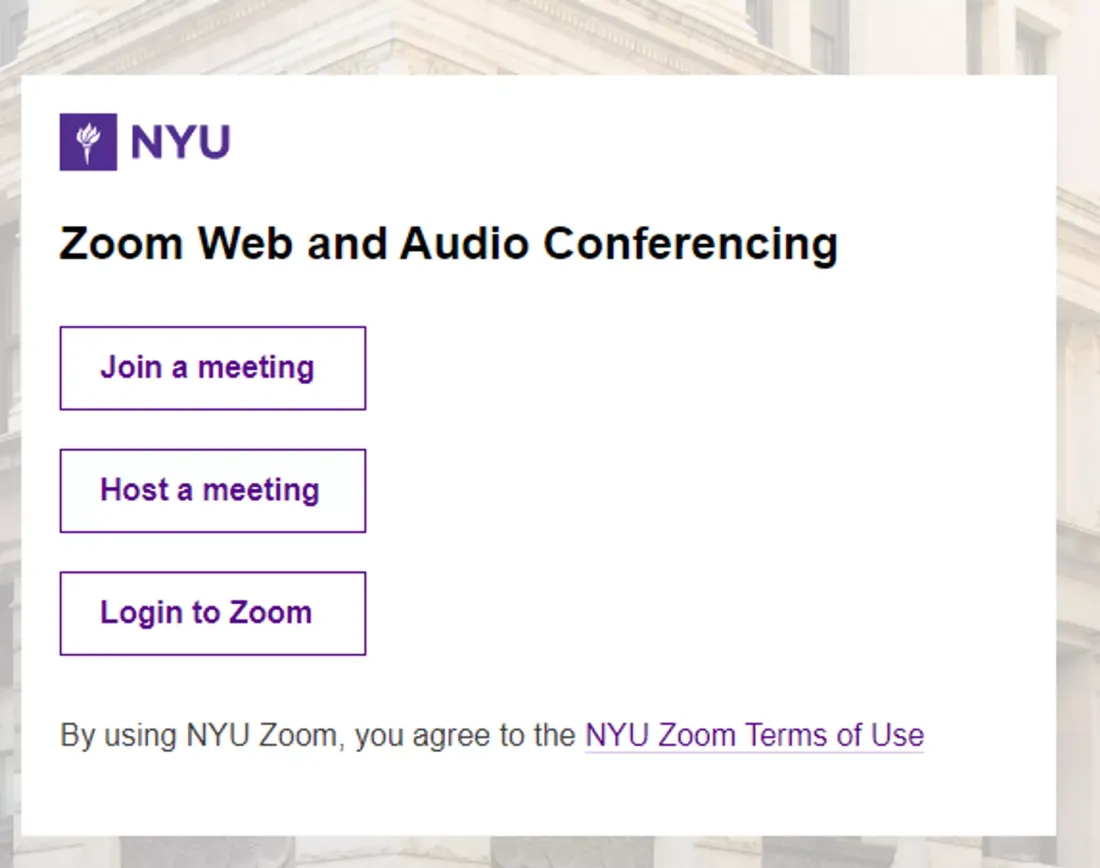Open the NYU Zoom Terms of Use link
1100x868 pixels.
tap(754, 736)
